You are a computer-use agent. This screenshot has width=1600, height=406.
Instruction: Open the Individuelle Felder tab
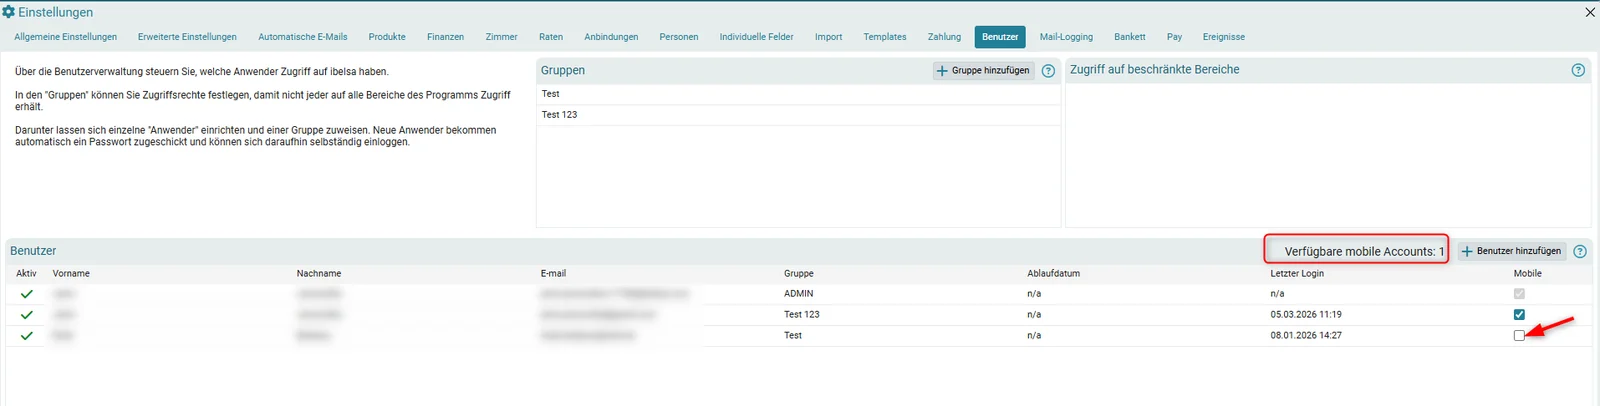[x=756, y=37]
